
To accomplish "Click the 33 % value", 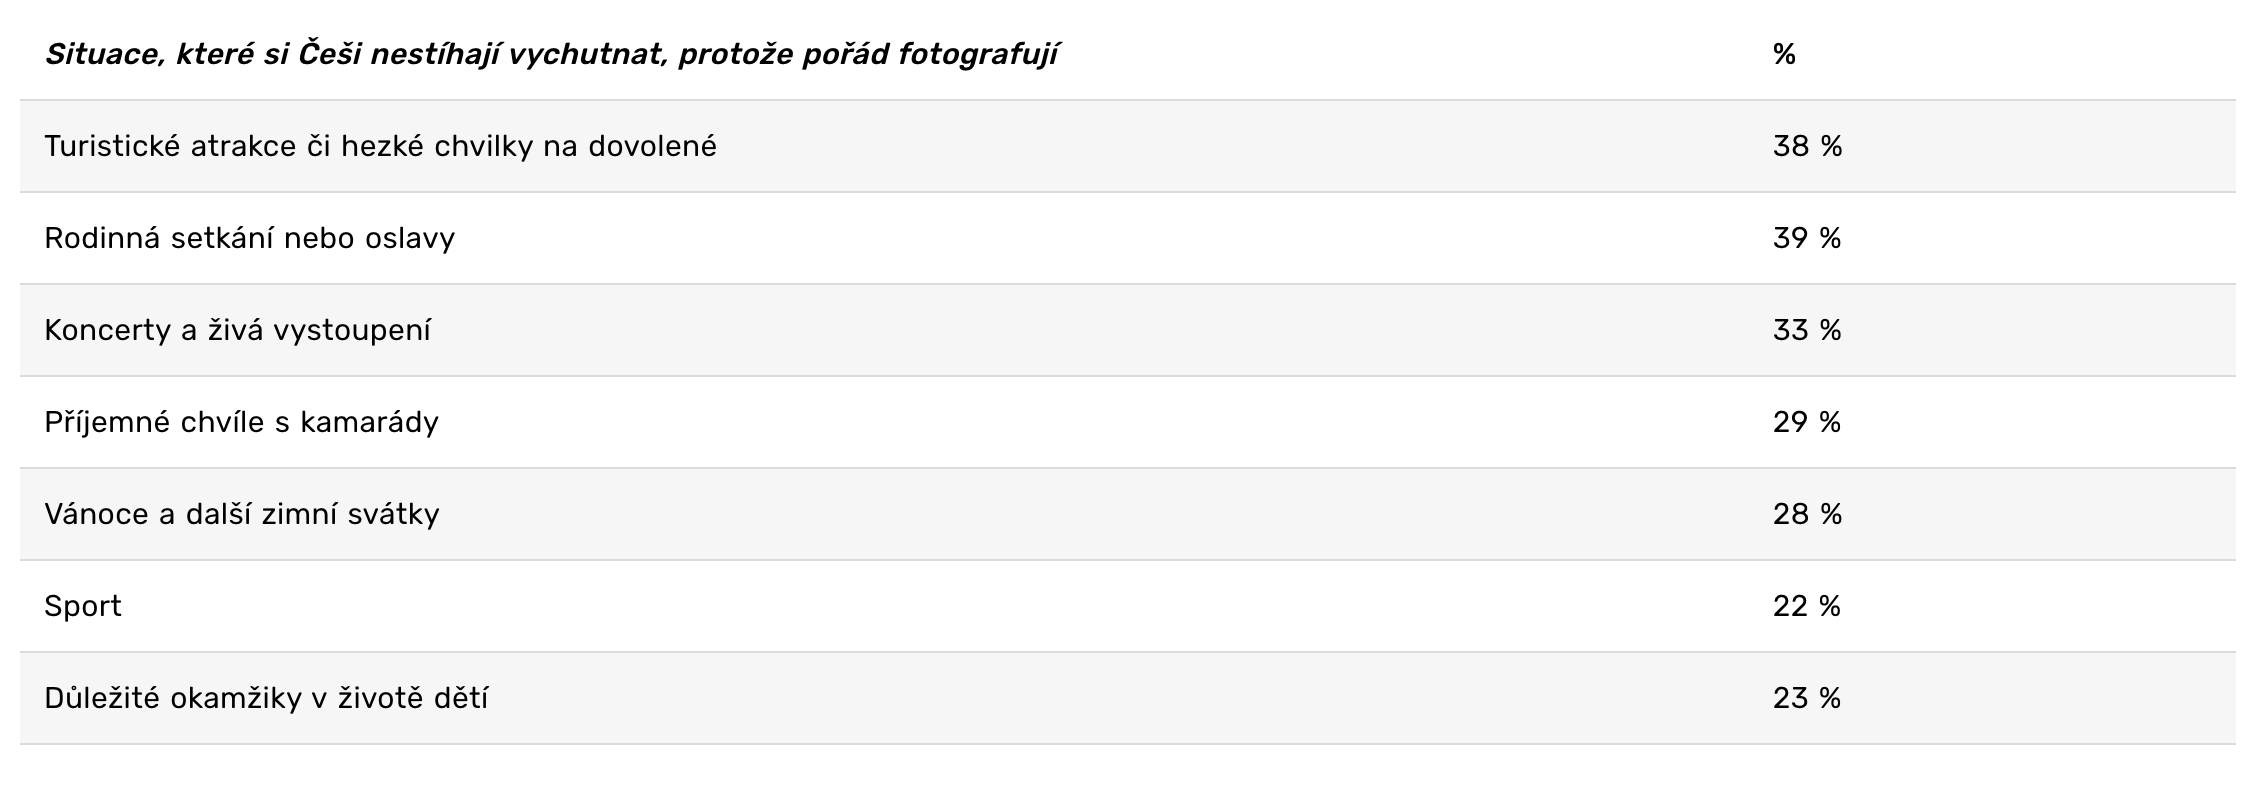I will tap(1807, 331).
